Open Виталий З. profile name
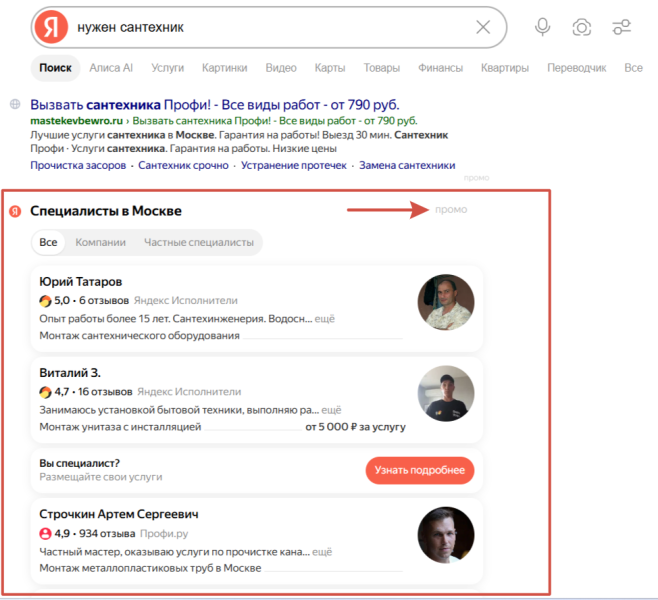Image resolution: width=658 pixels, height=600 pixels. [70, 373]
